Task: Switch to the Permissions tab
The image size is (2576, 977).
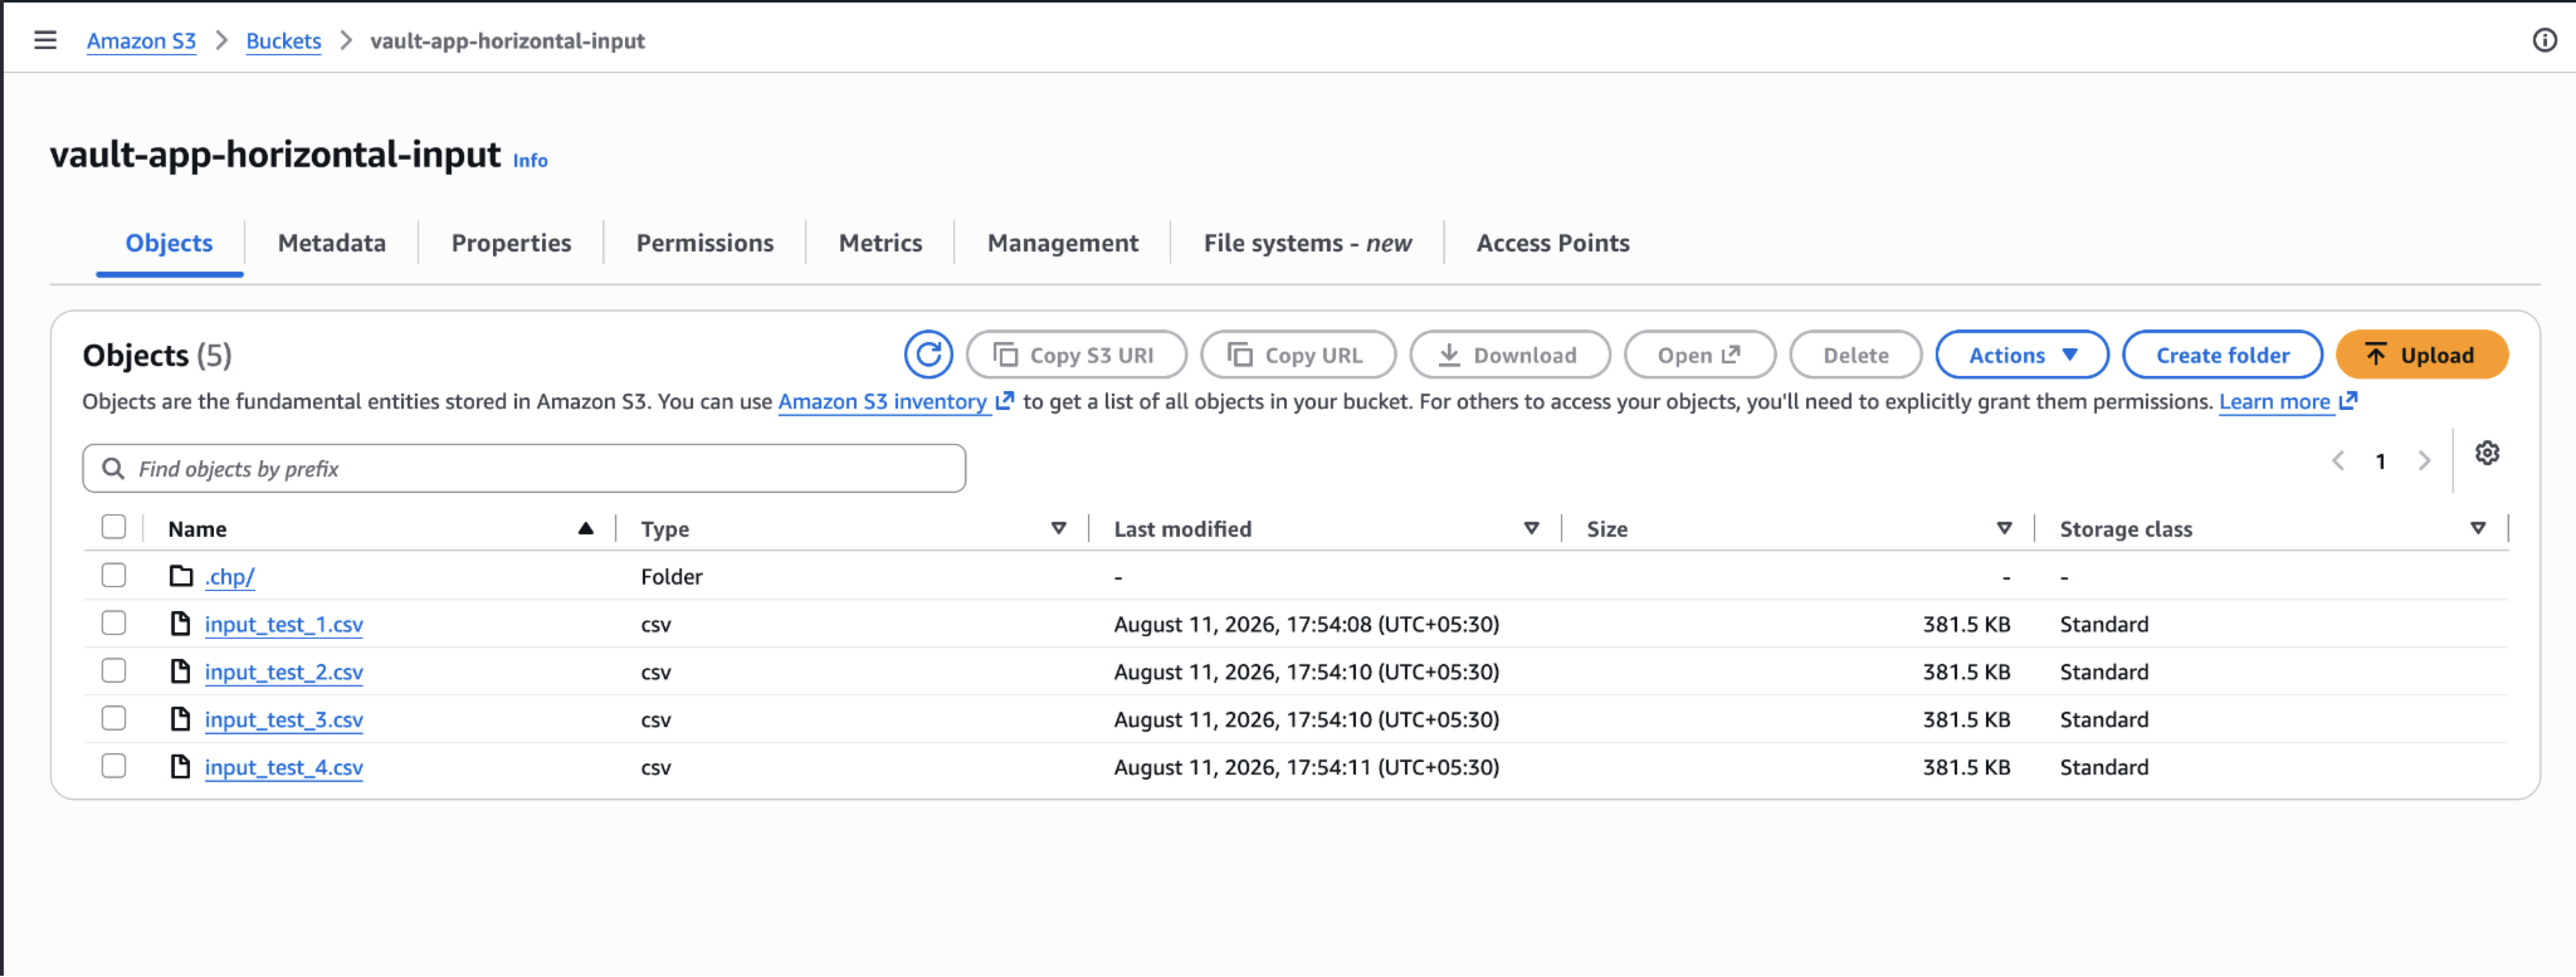Action: point(705,243)
